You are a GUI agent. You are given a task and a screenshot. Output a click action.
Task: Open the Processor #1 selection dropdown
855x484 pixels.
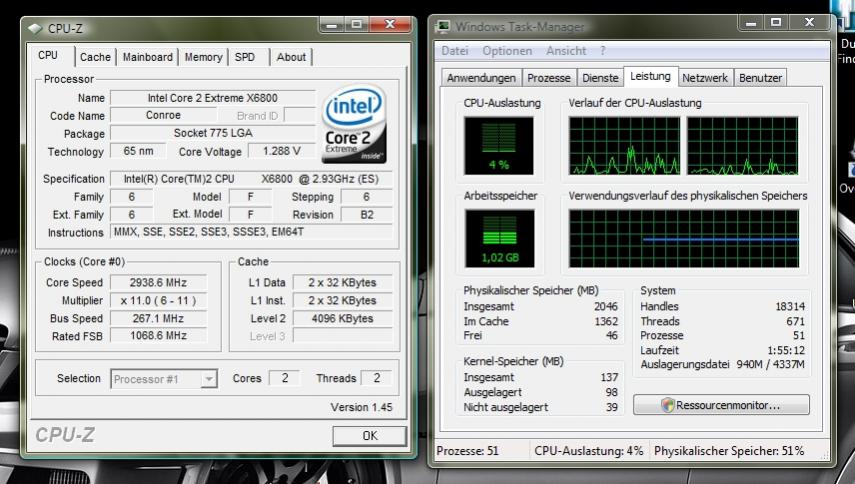[x=164, y=379]
